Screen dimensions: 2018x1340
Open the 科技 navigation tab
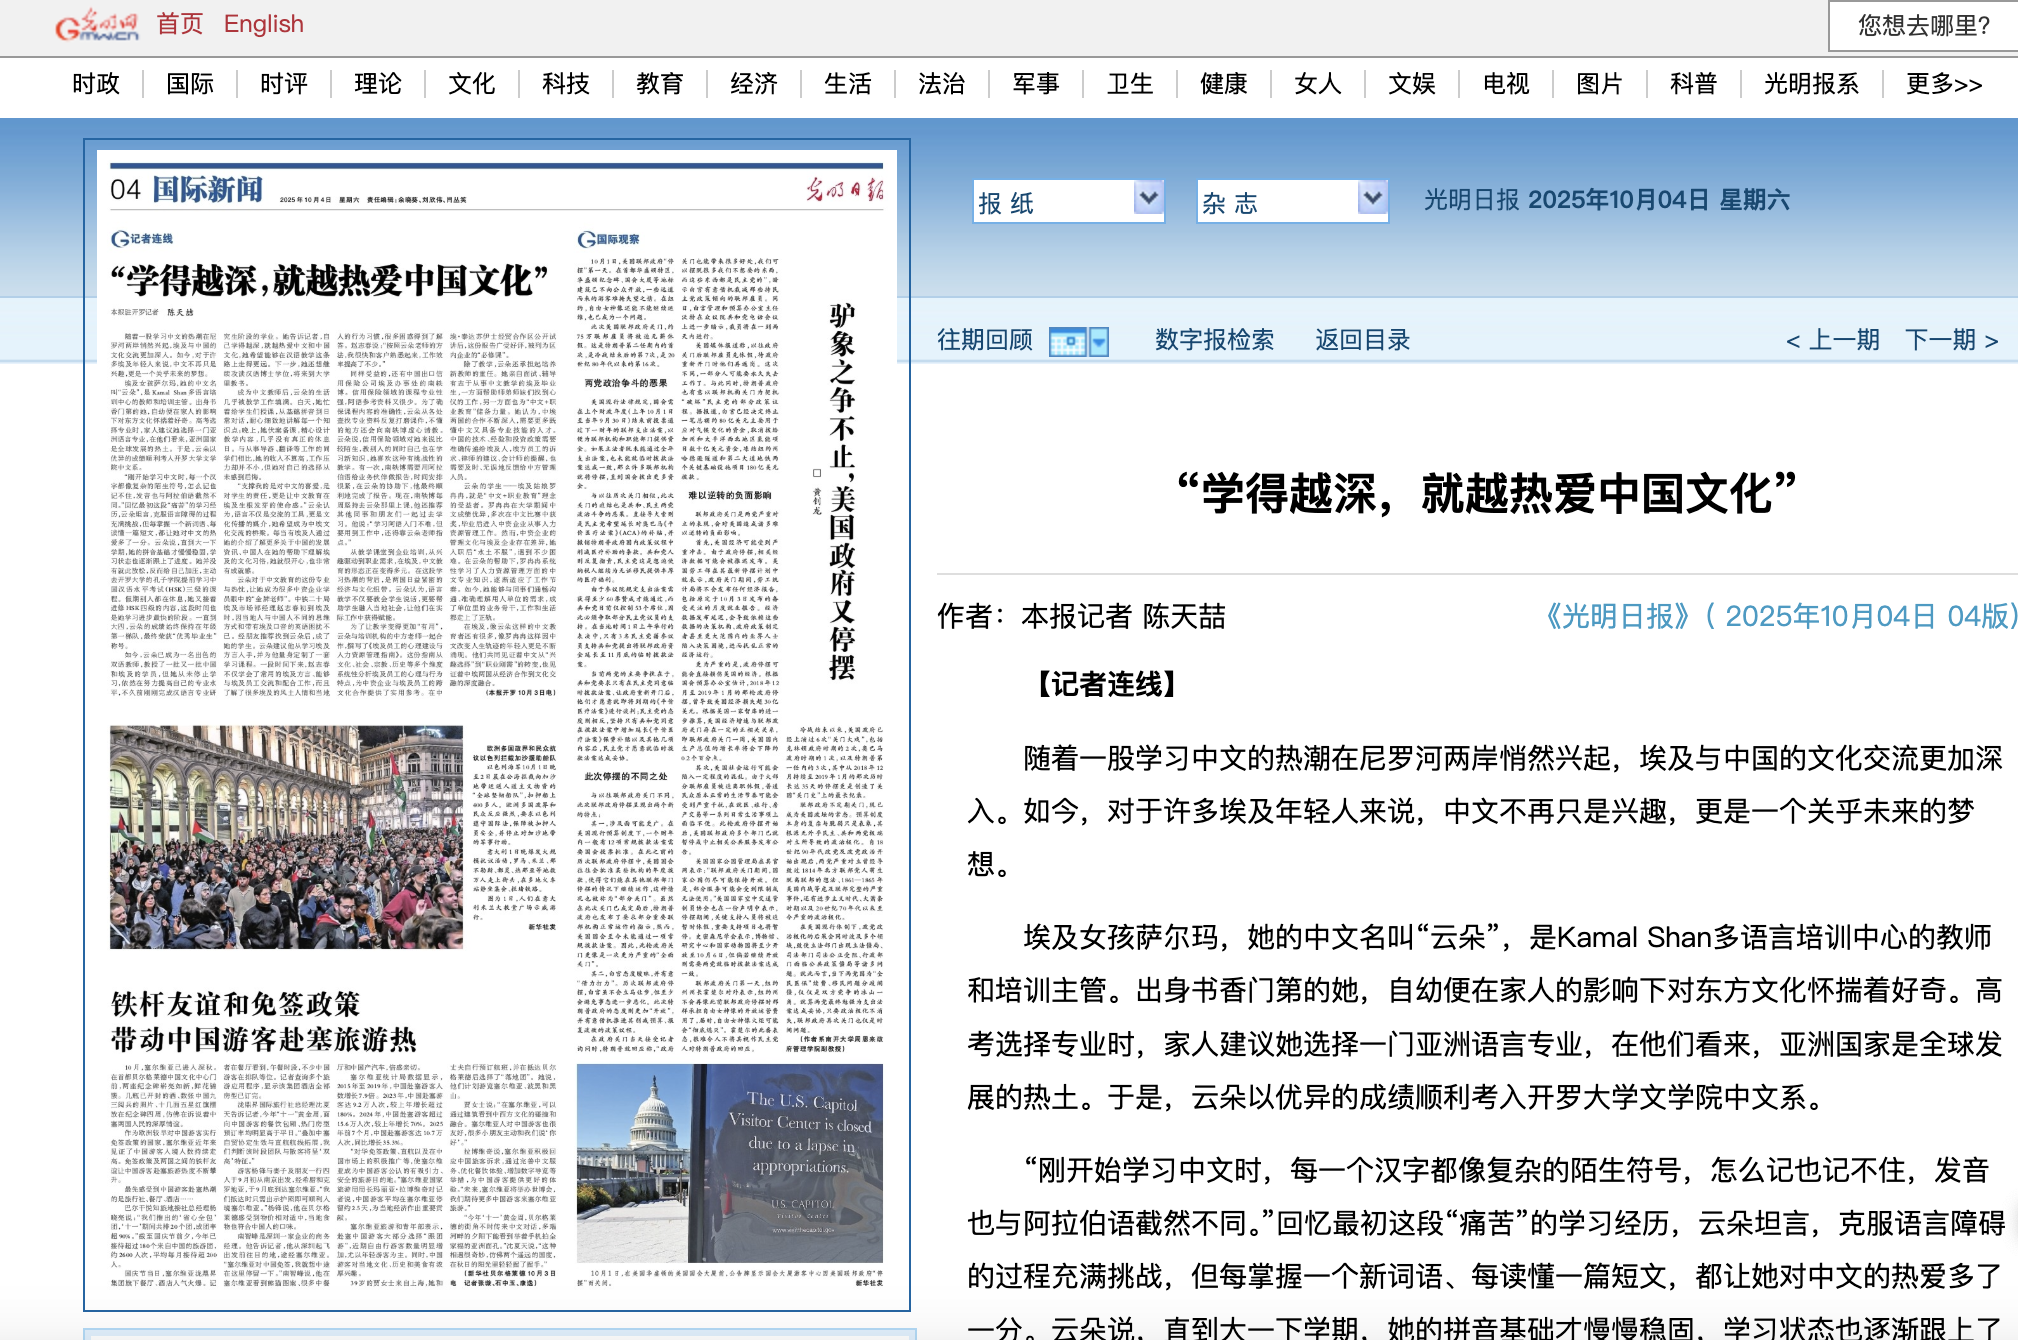[x=566, y=84]
